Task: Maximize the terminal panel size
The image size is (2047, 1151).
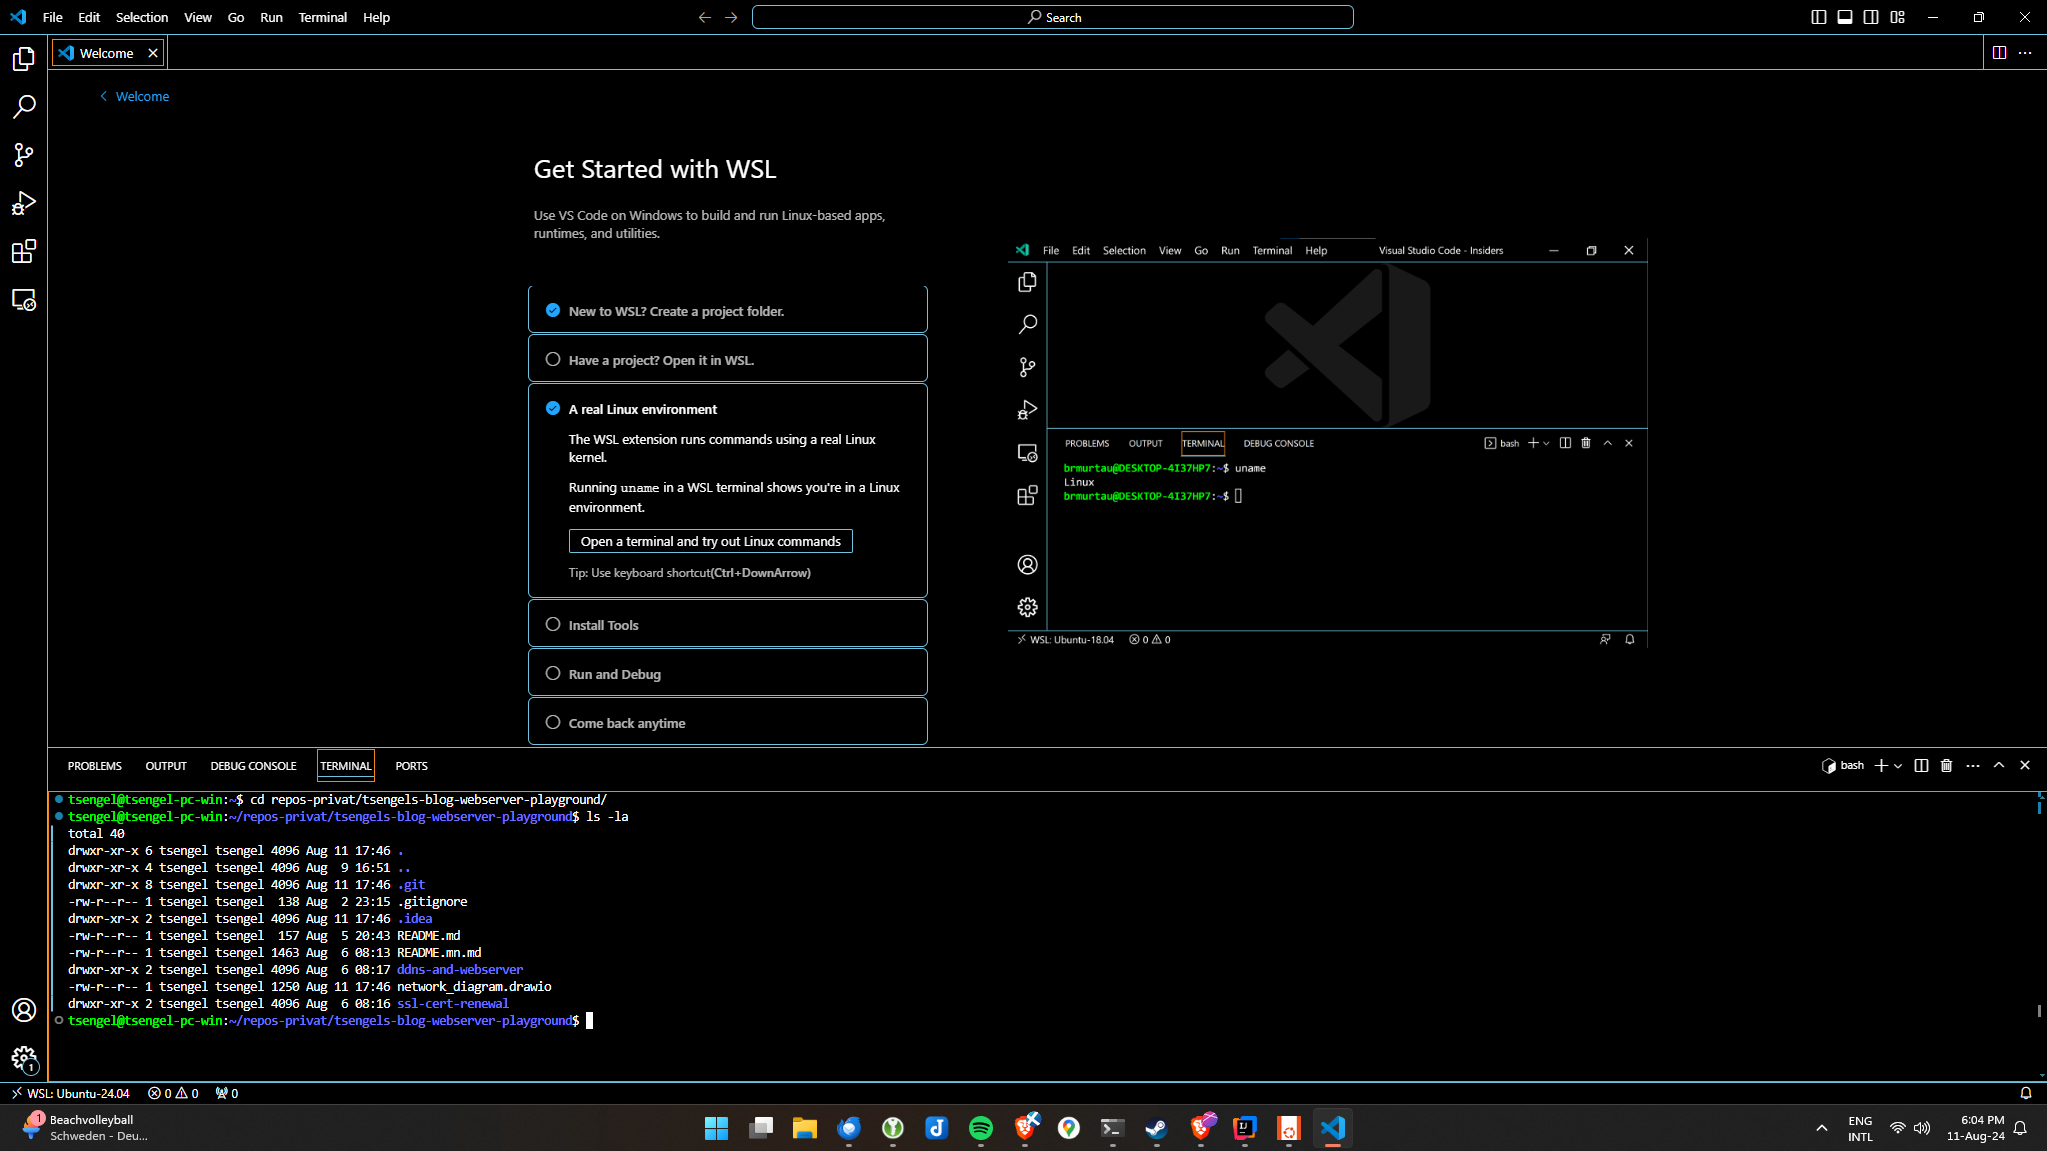Action: [1999, 765]
